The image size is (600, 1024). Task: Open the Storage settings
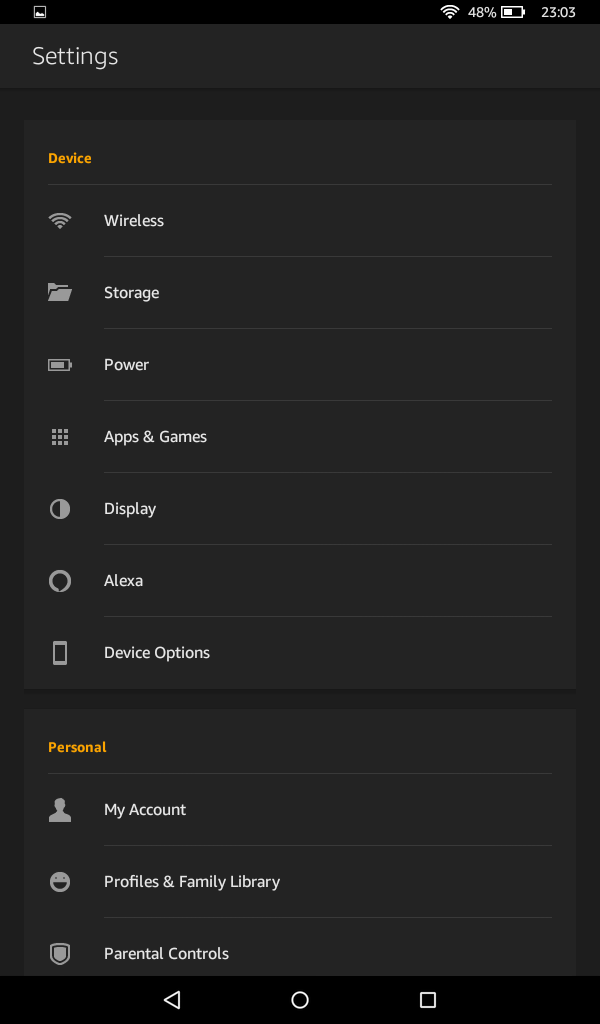pyautogui.click(x=132, y=293)
